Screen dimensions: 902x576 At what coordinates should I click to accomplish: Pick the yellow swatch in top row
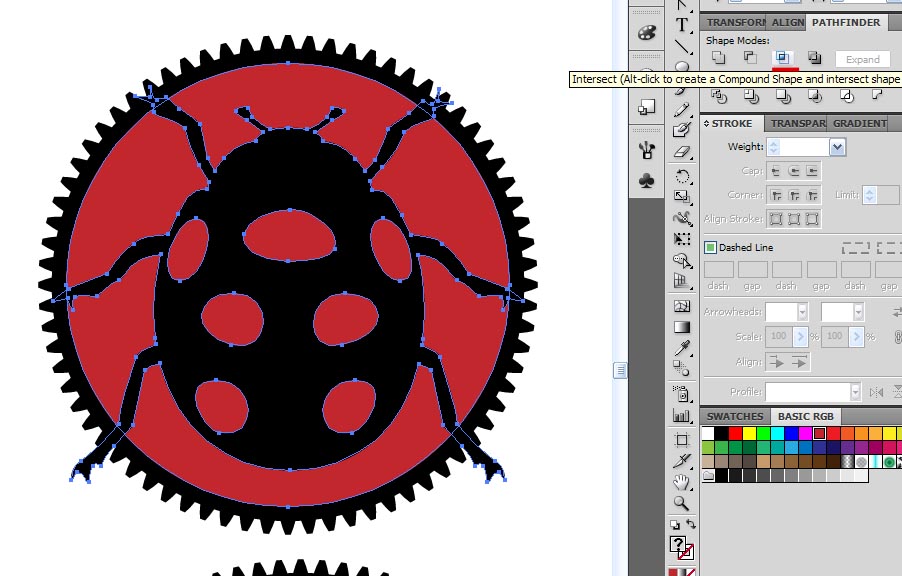point(750,433)
